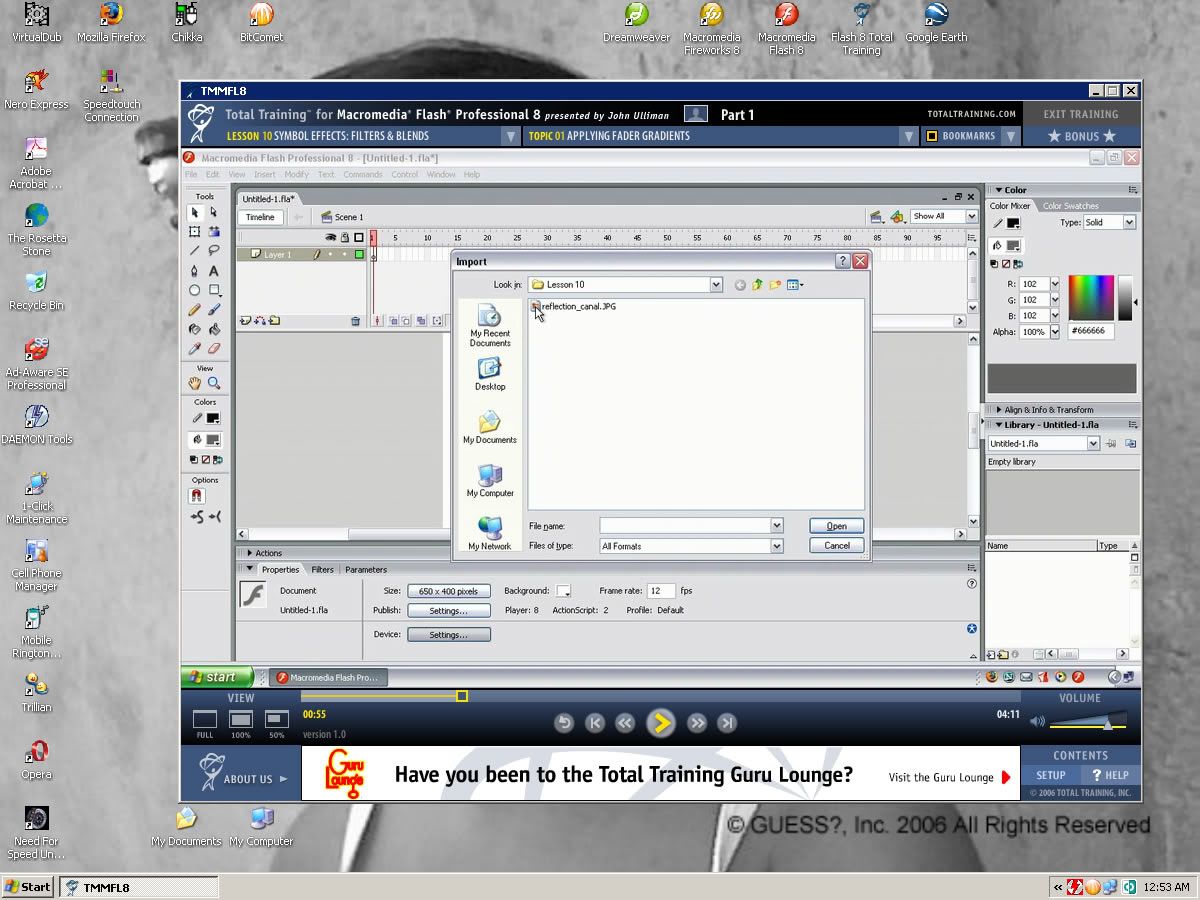Open the HELP menu item
The image size is (1200, 900).
(x=1109, y=775)
